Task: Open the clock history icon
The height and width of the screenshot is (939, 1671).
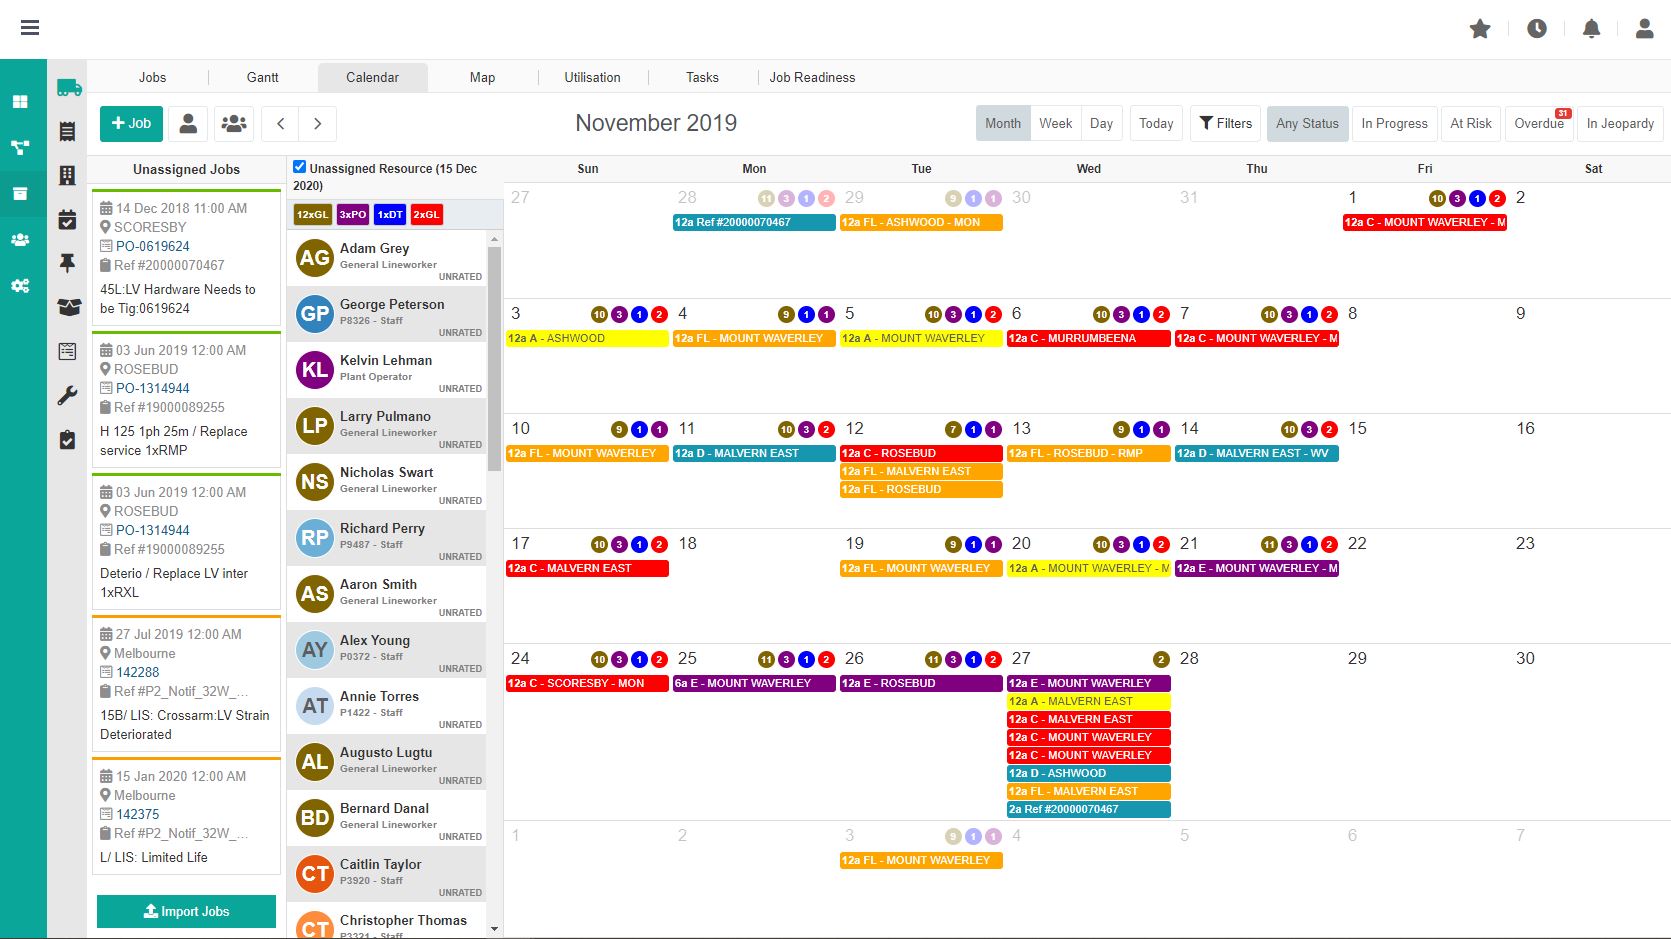Action: tap(1537, 29)
